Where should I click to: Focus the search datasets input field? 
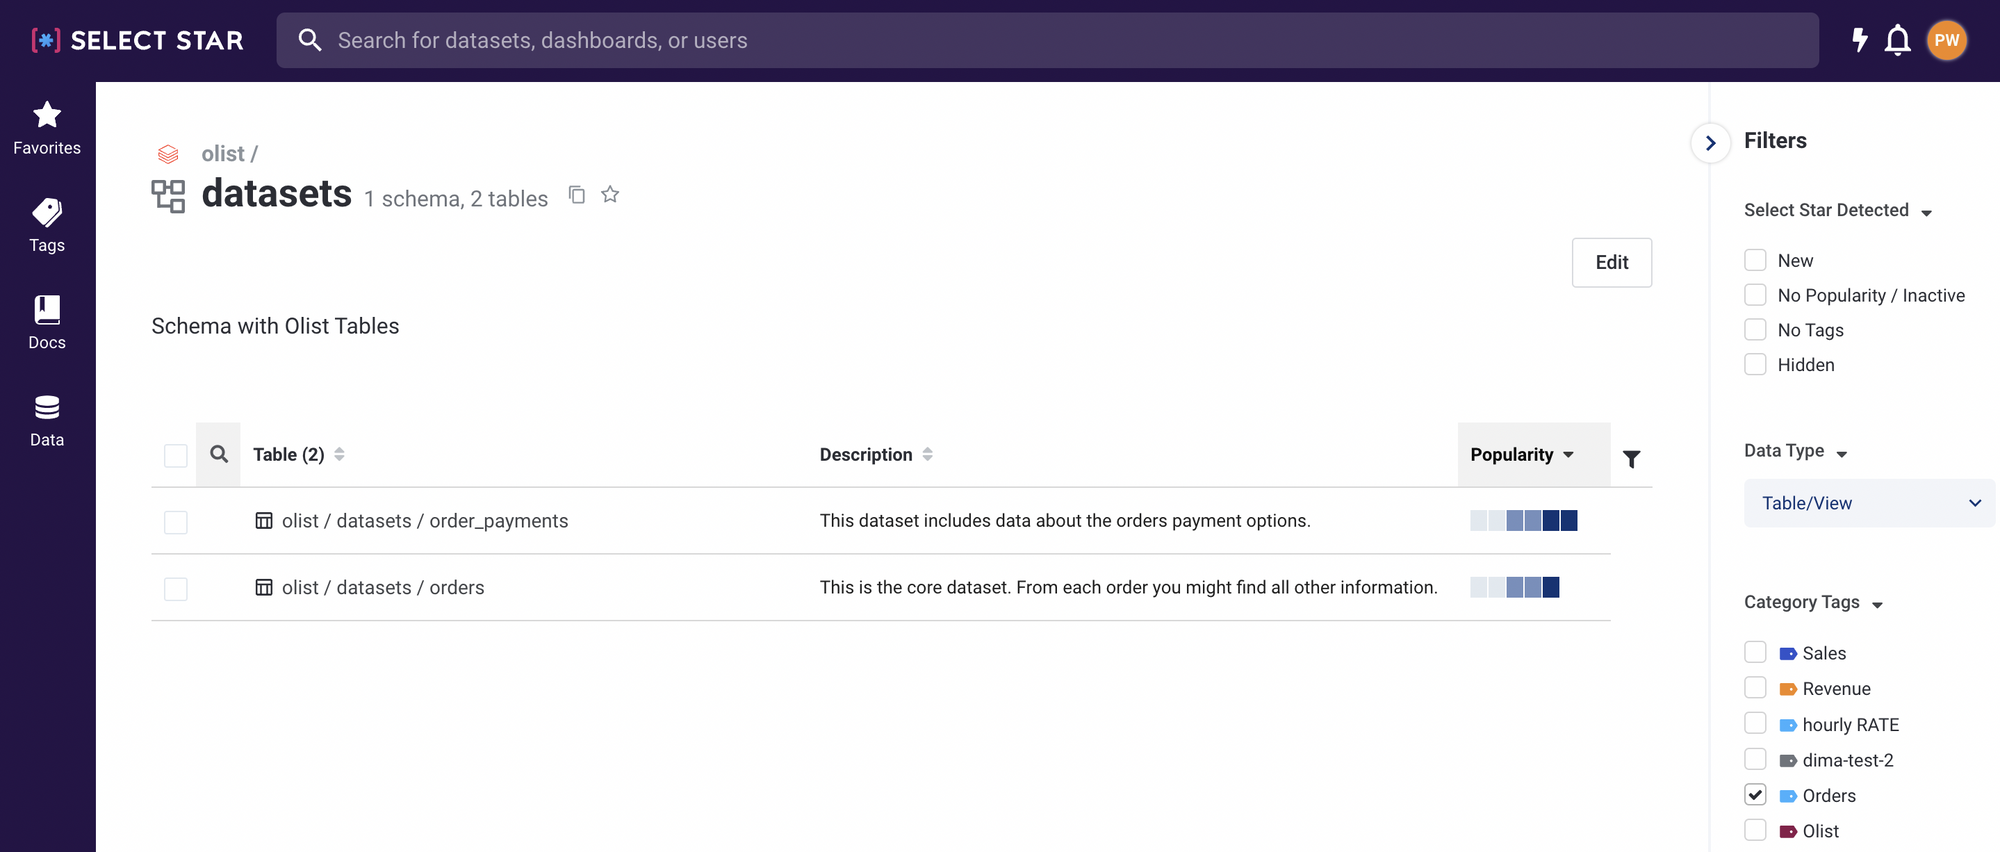tap(1047, 40)
